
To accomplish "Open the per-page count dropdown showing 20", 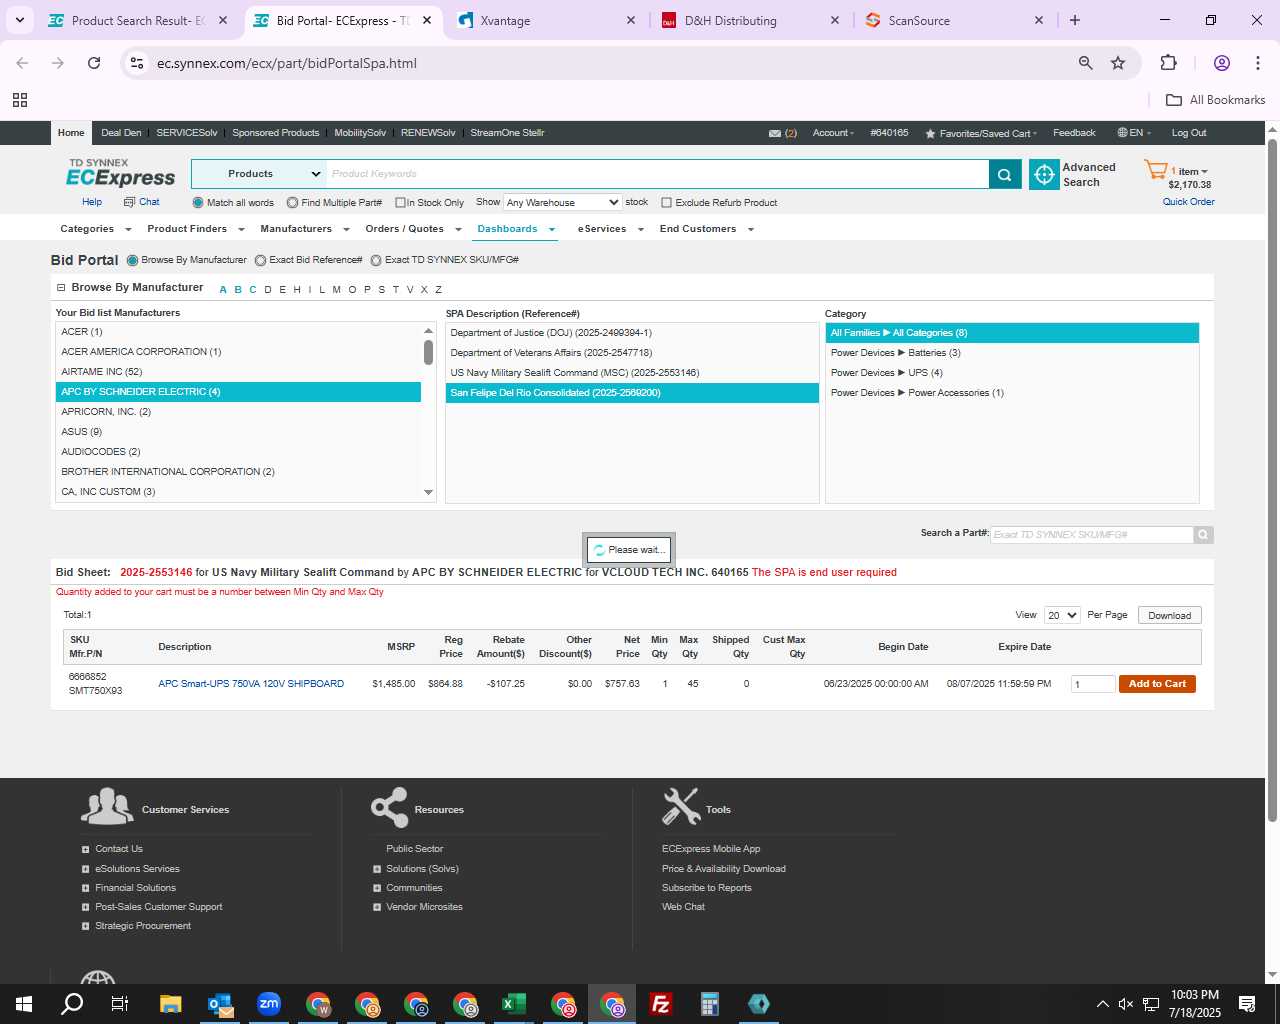I will [x=1062, y=615].
